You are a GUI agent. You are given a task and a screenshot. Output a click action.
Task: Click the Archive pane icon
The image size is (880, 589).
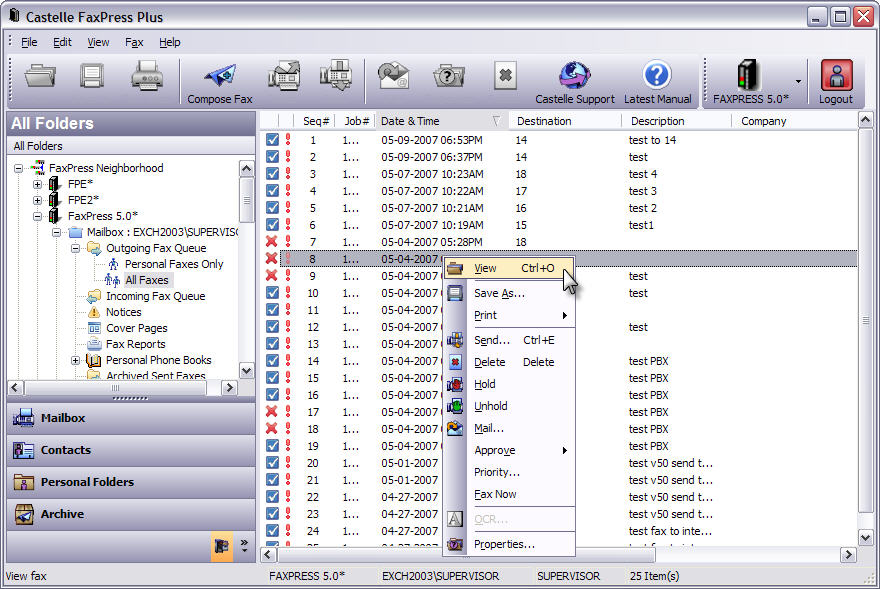(24, 514)
